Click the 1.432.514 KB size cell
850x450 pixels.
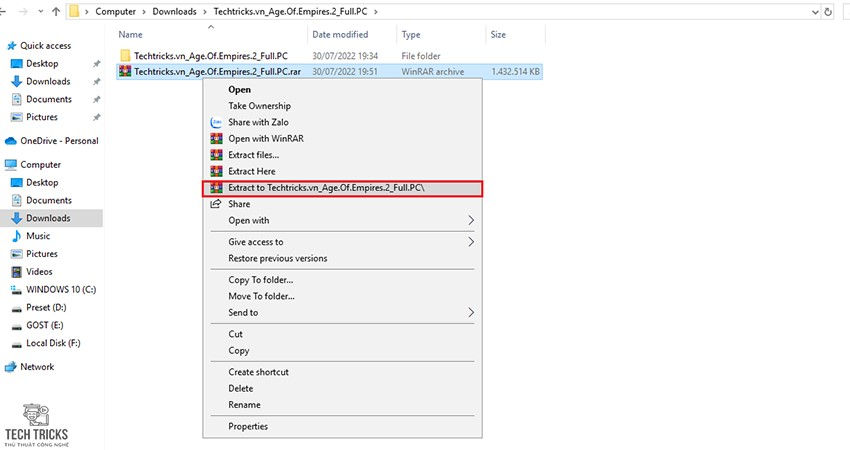[x=515, y=72]
